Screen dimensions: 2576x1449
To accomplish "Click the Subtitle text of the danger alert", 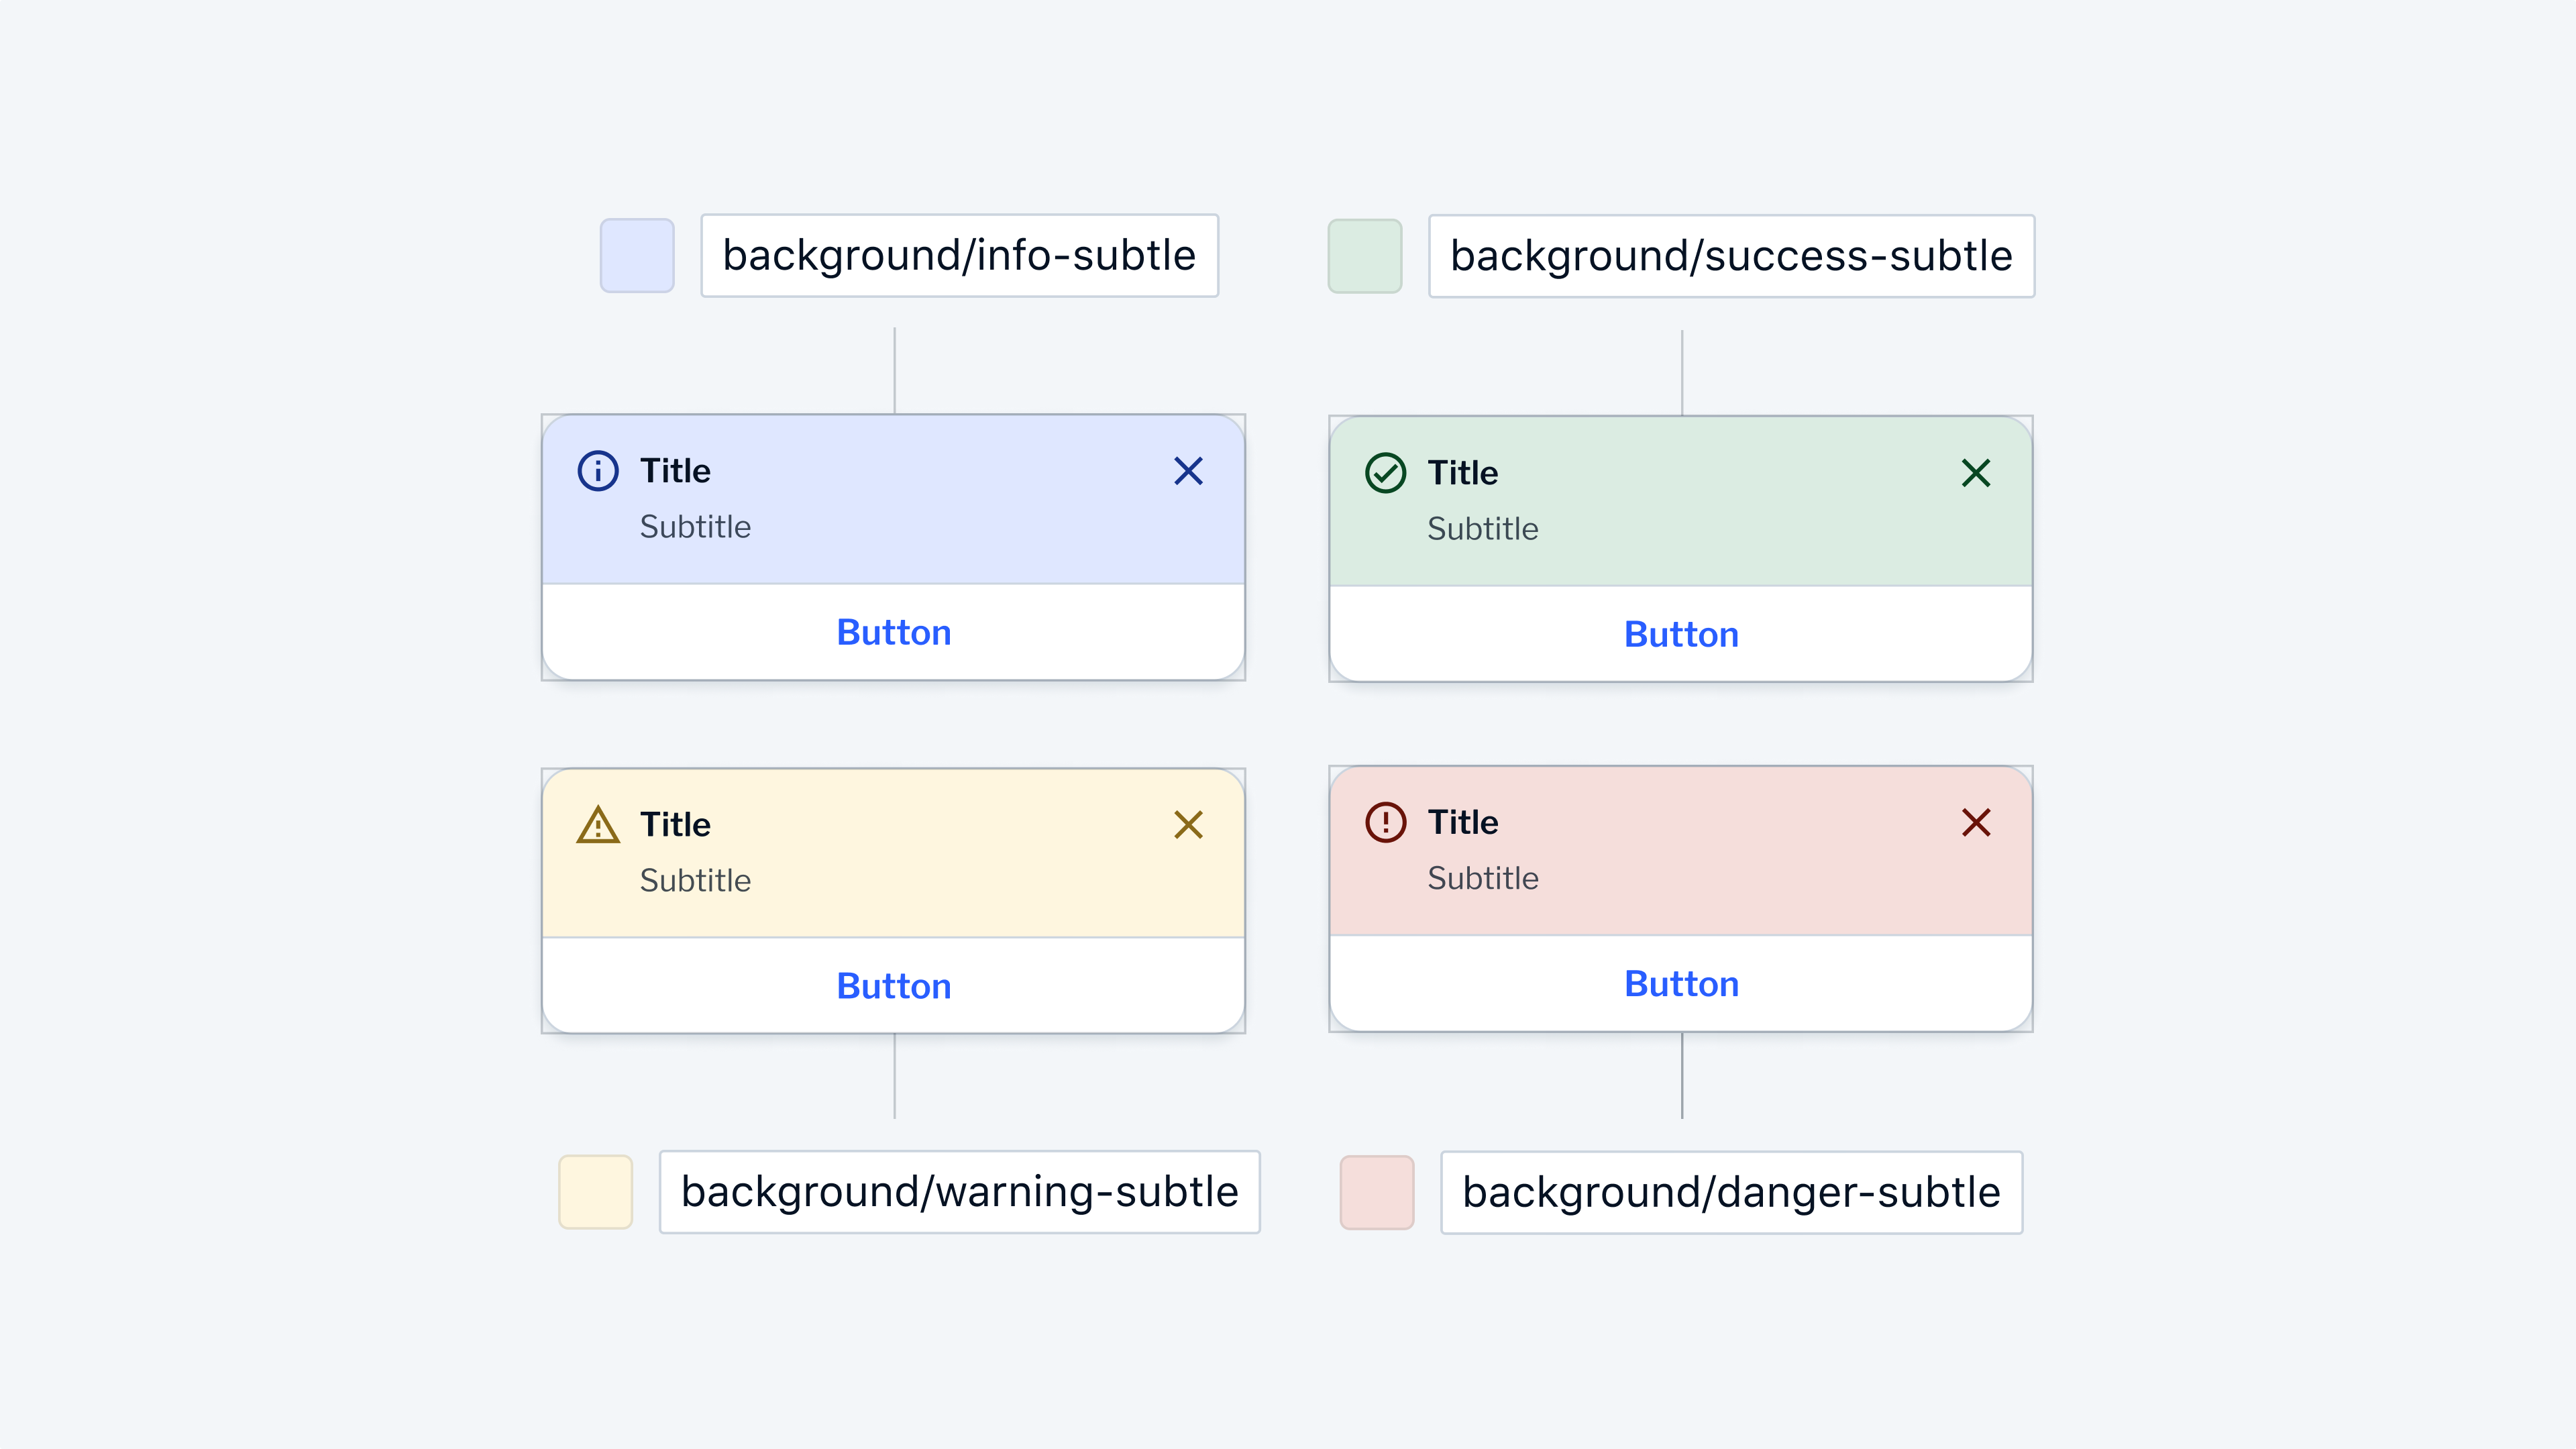I will tap(1483, 877).
